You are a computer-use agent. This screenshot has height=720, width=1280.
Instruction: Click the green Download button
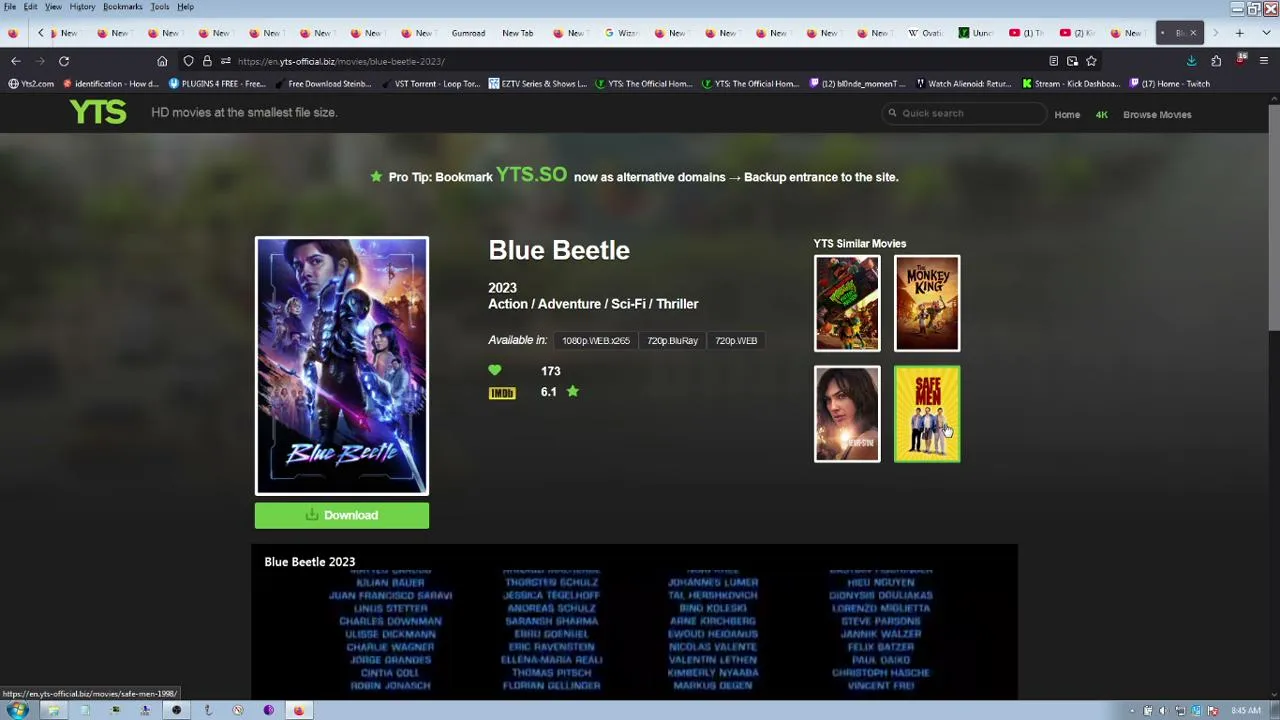click(342, 515)
